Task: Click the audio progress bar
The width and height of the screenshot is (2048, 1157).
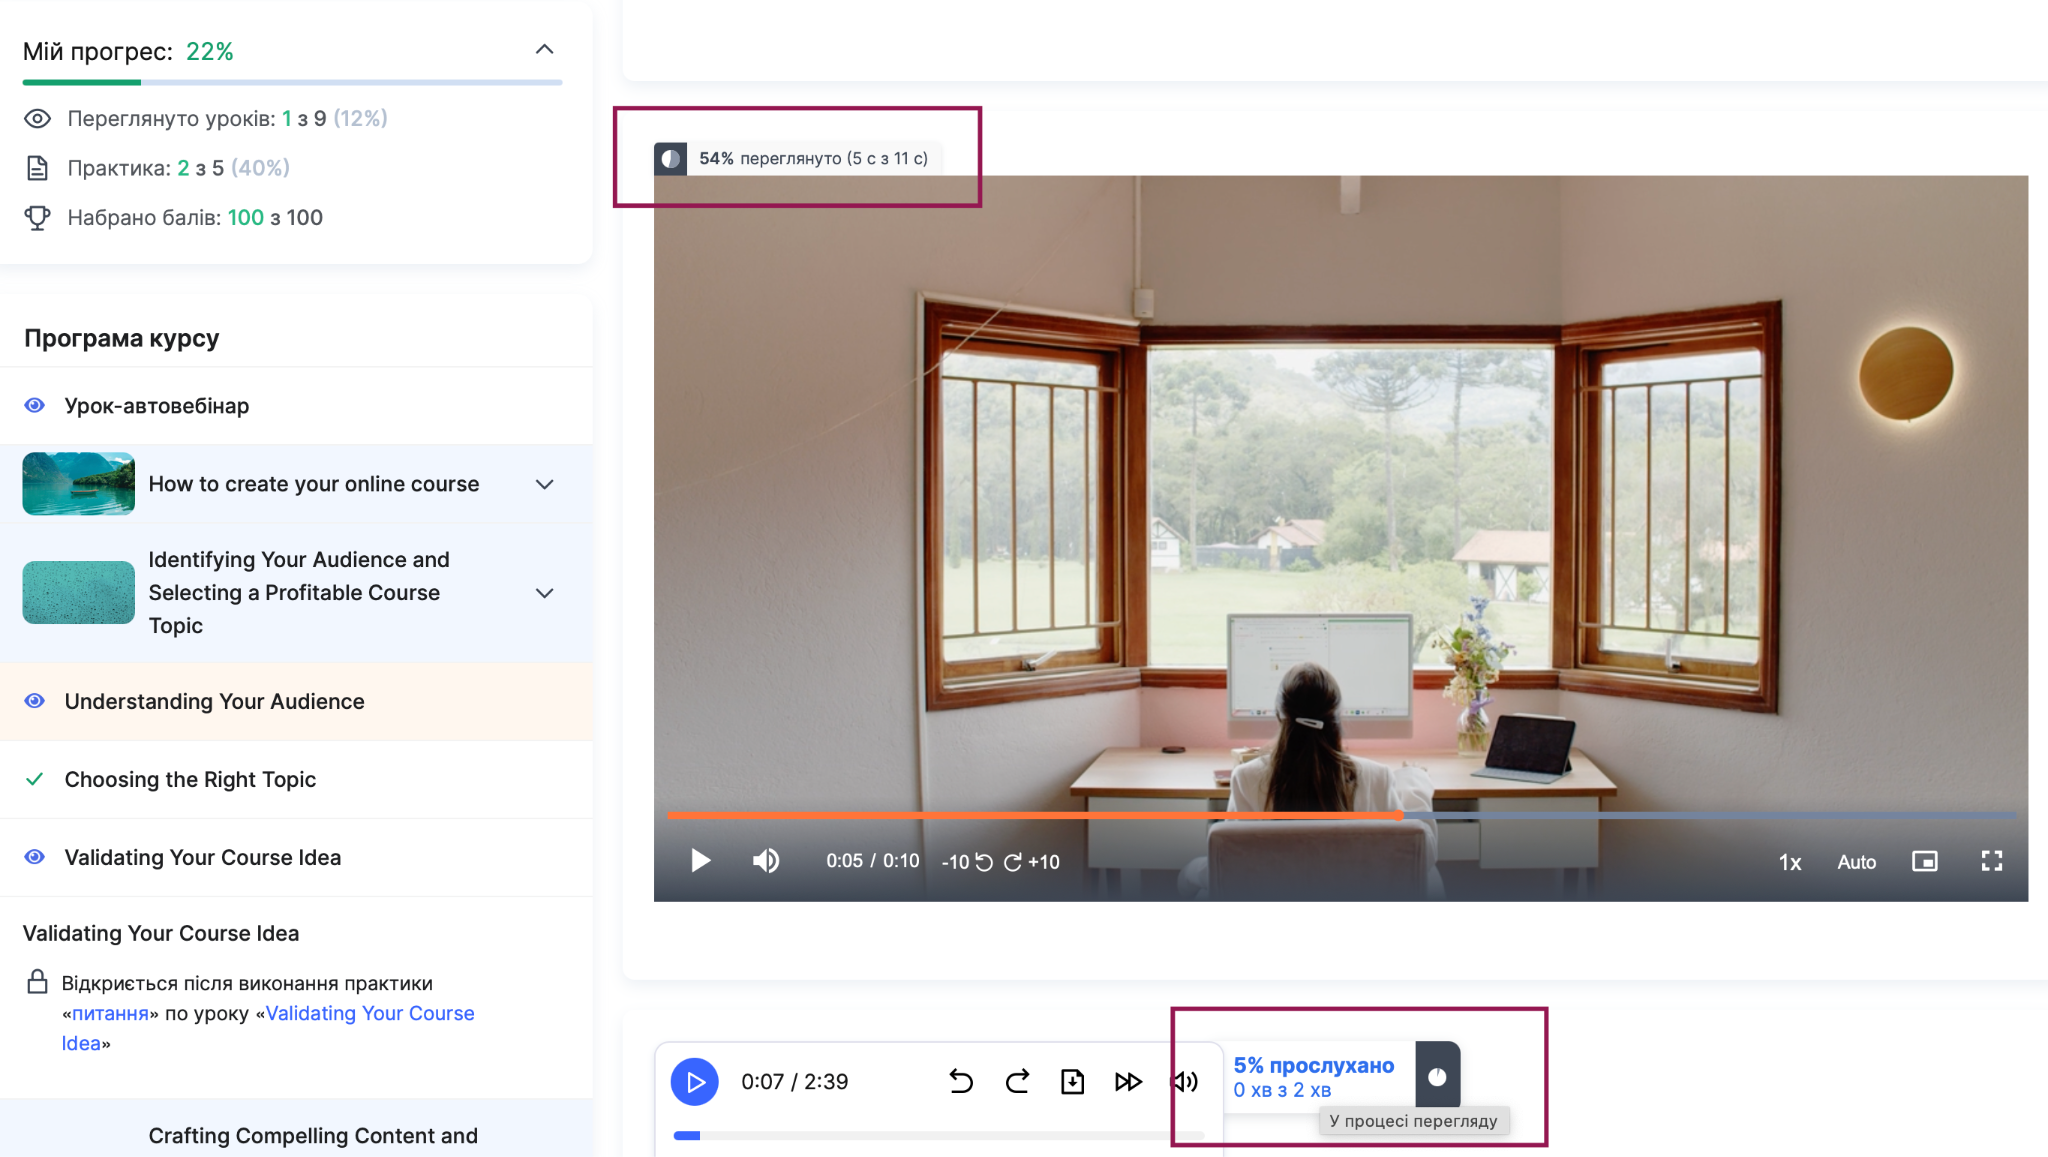Action: click(939, 1135)
